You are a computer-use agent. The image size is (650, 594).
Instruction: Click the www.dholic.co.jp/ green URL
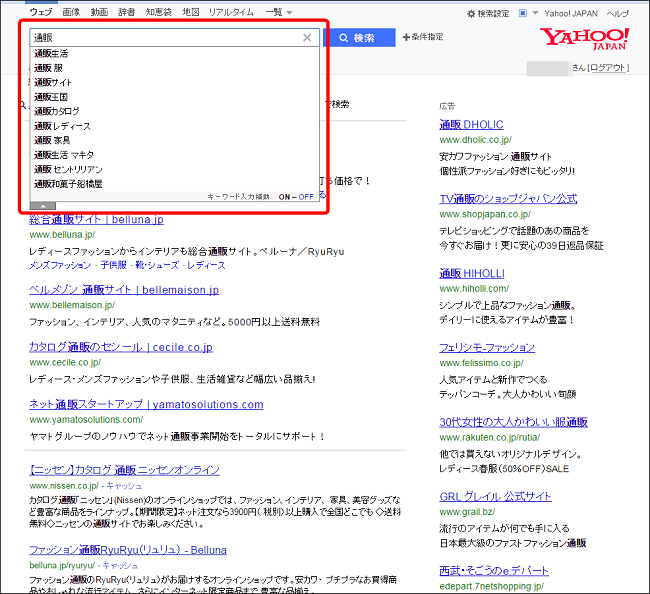pyautogui.click(x=475, y=140)
